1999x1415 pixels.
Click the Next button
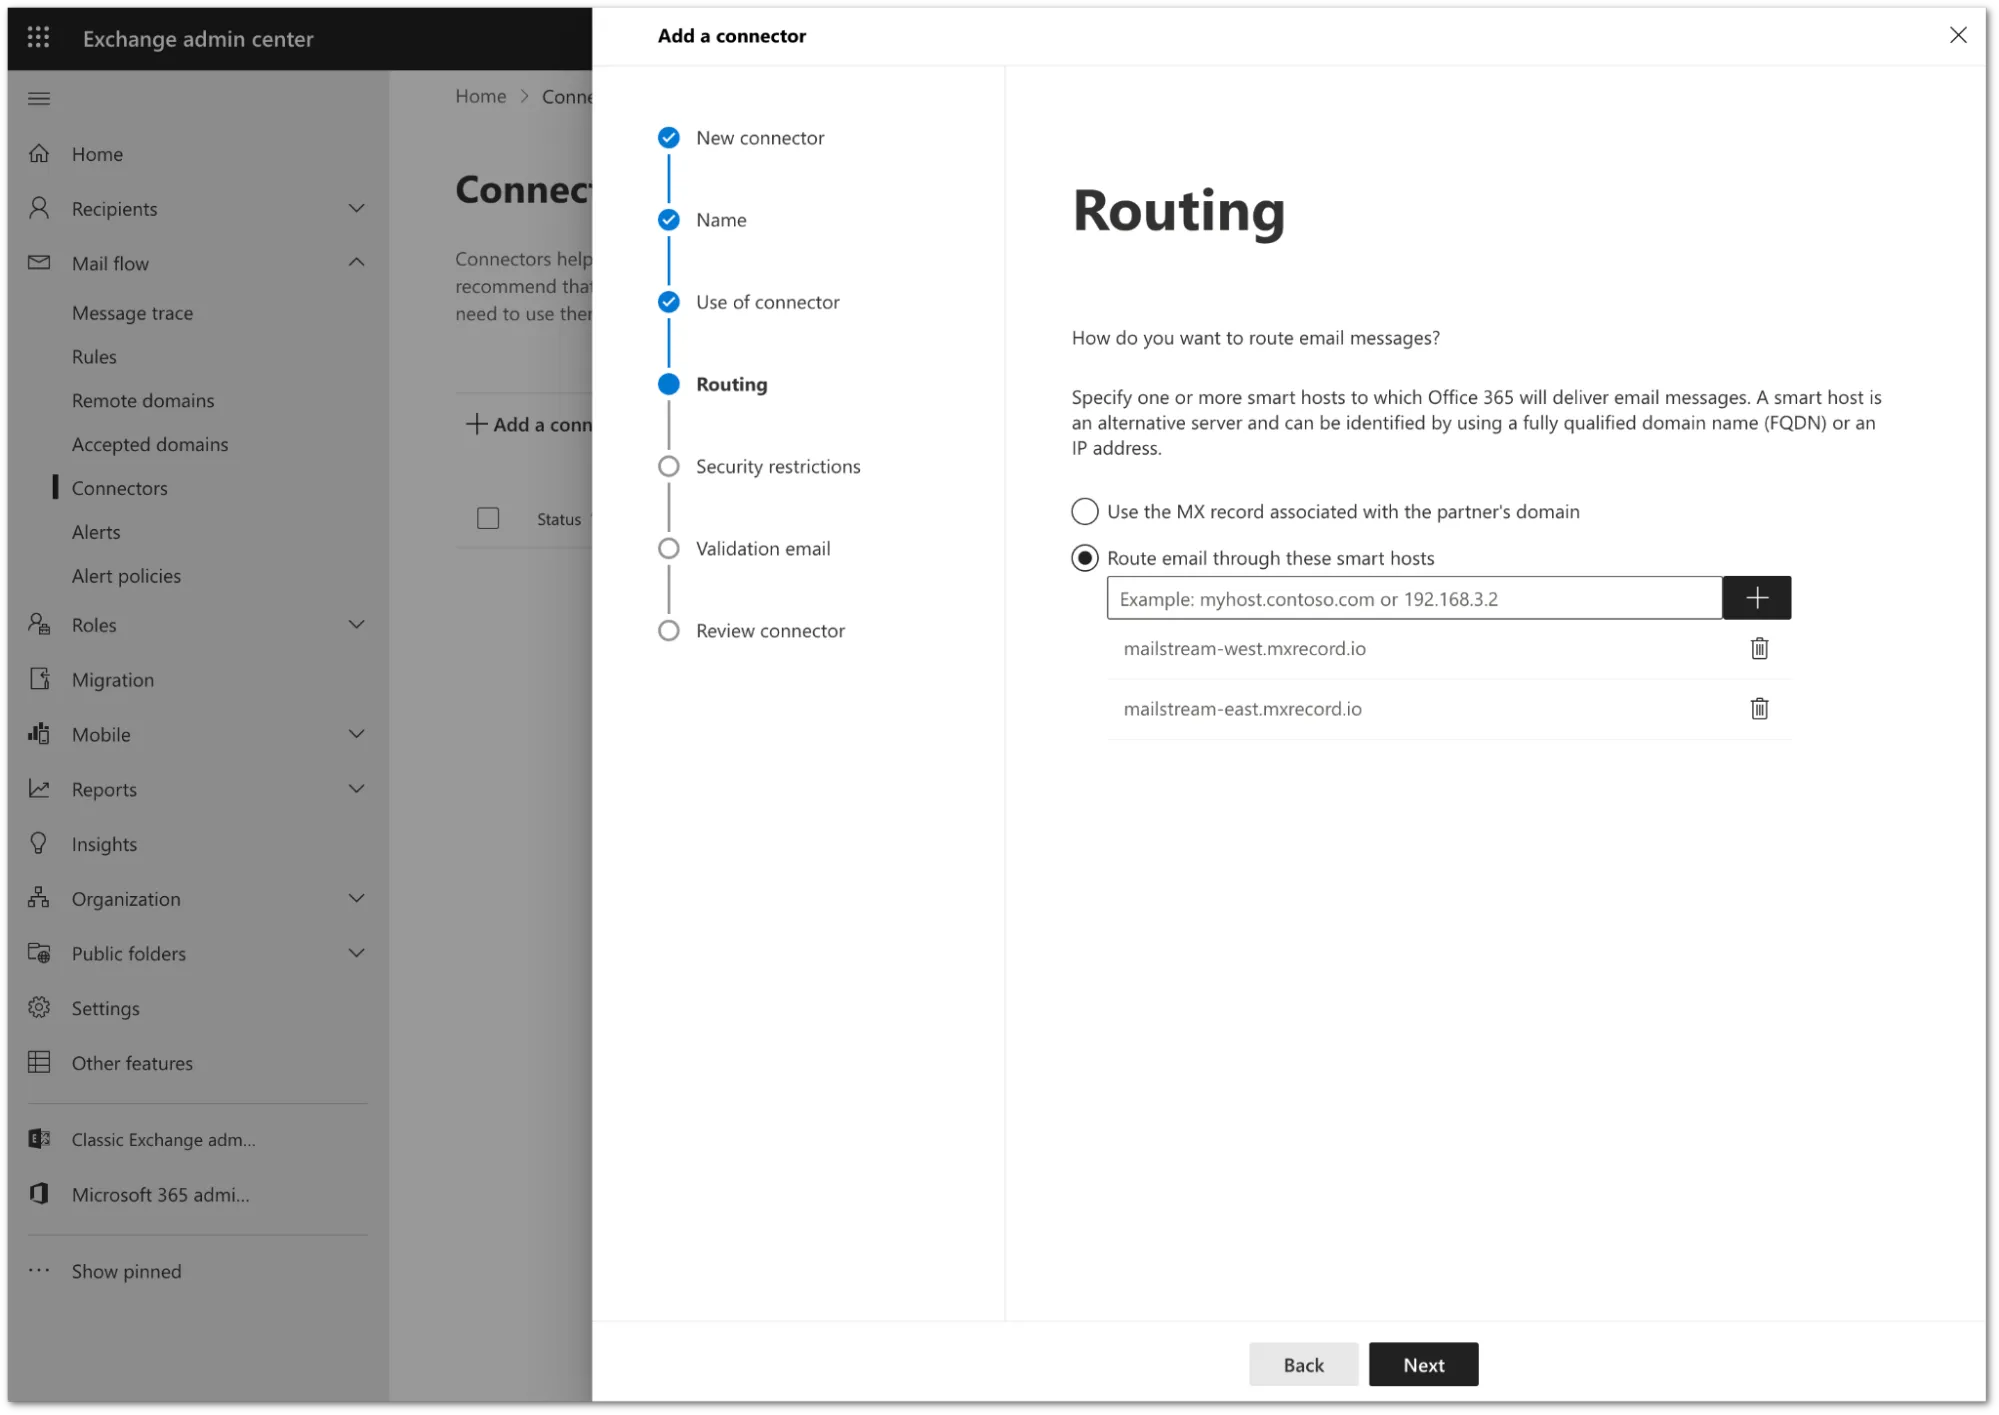[1423, 1364]
